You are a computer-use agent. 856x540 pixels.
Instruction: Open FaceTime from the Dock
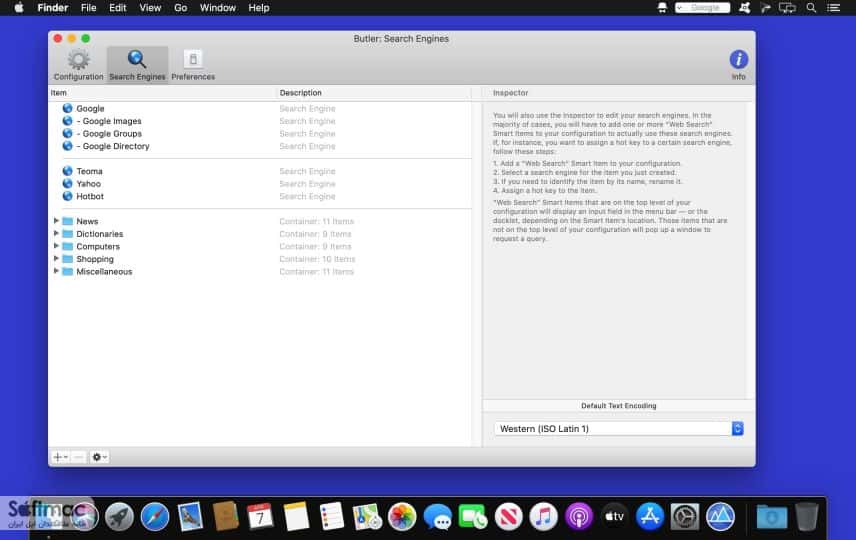(x=473, y=516)
